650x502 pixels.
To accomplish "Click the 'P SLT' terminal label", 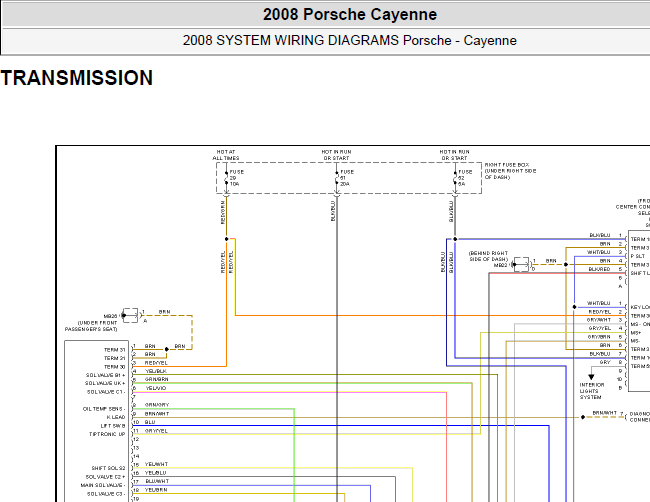I will tap(638, 257).
